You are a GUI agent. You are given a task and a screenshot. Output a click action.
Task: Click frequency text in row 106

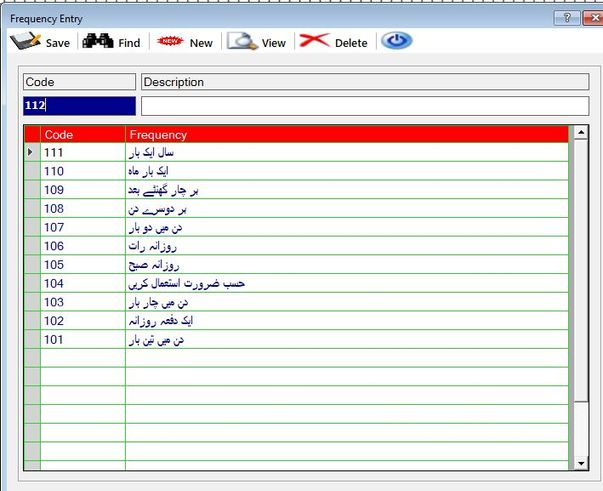[x=153, y=246]
